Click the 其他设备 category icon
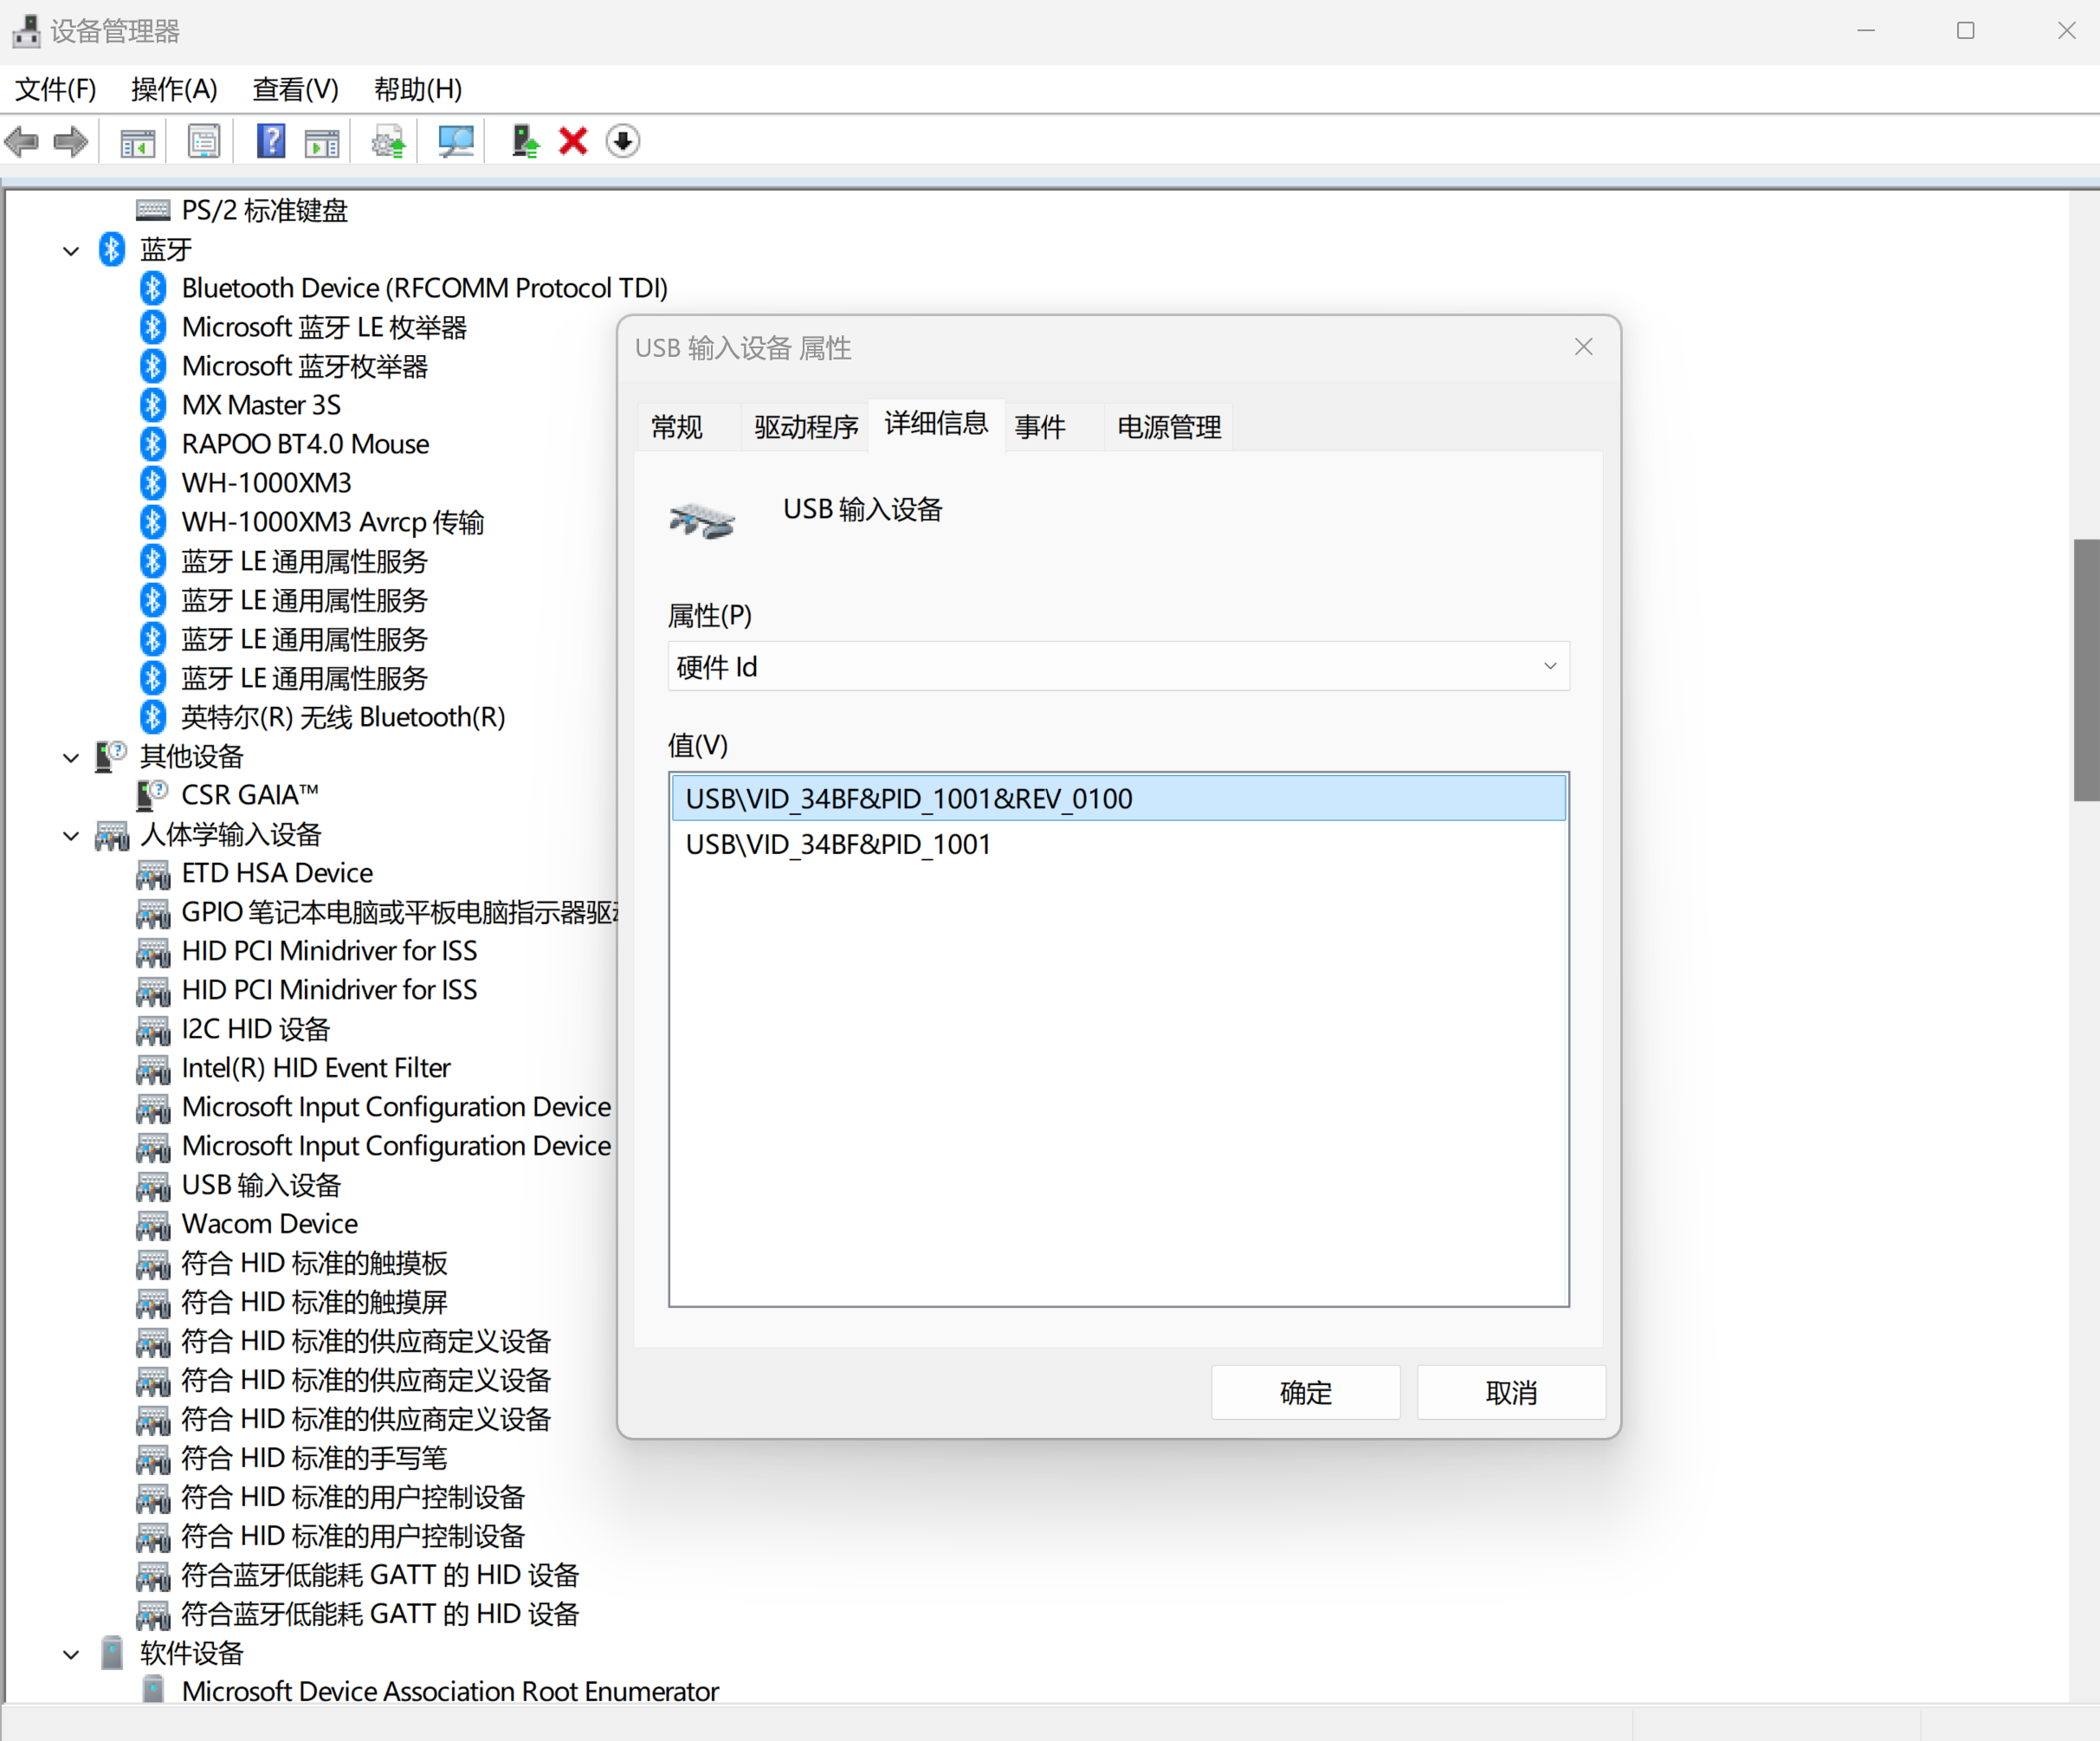Image resolution: width=2100 pixels, height=1741 pixels. (x=111, y=757)
